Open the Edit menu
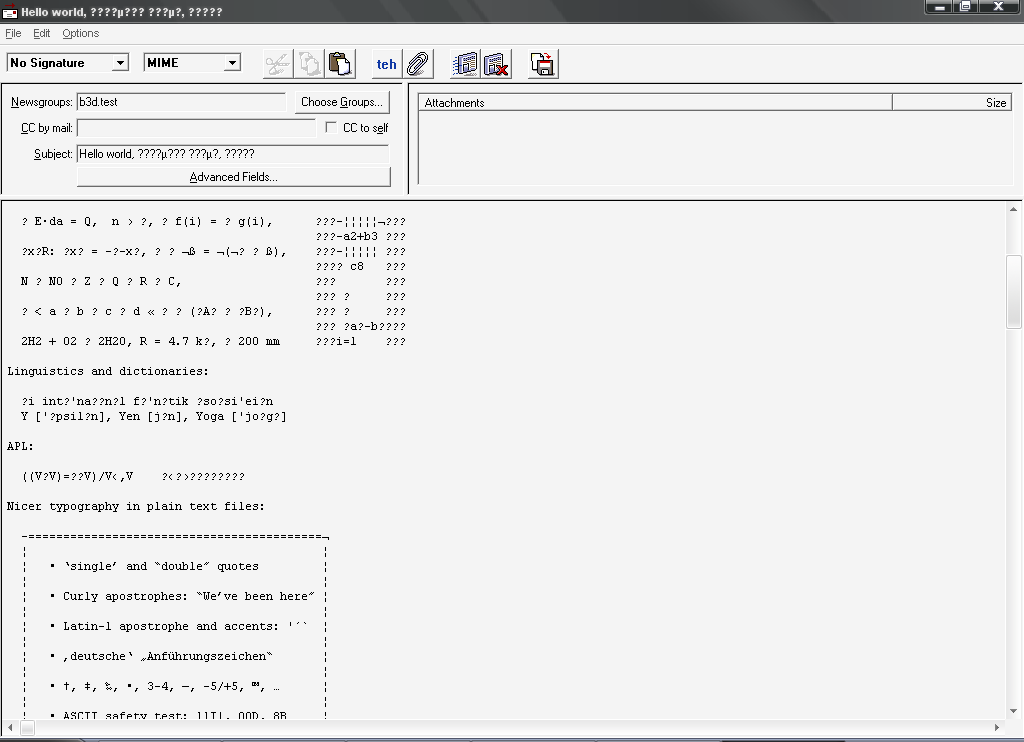The image size is (1024, 742). [x=41, y=33]
